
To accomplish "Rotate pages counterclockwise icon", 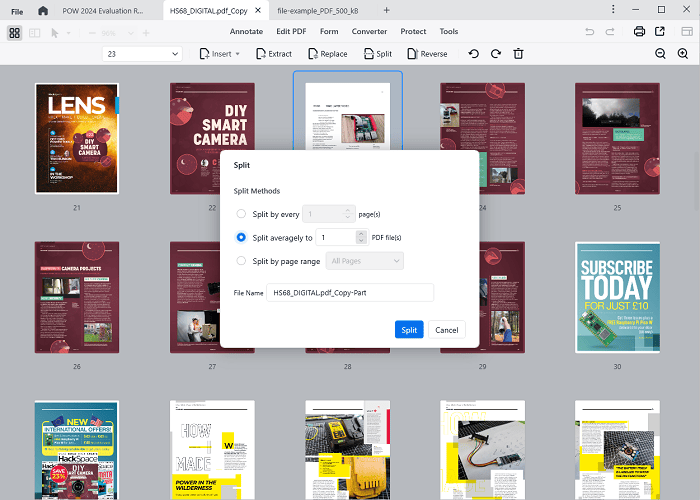I will (473, 54).
